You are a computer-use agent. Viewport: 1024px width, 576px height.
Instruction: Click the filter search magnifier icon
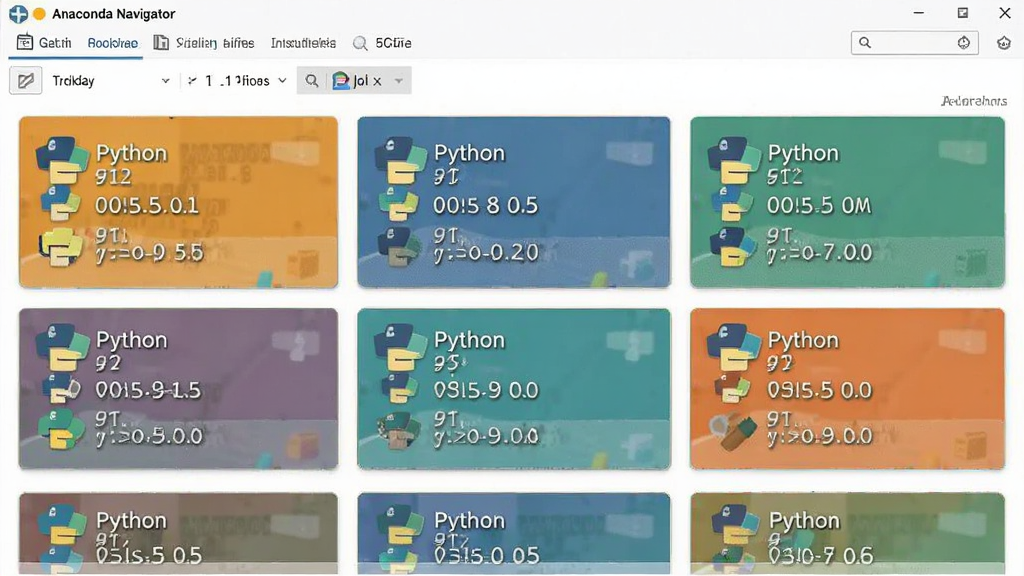pos(312,81)
